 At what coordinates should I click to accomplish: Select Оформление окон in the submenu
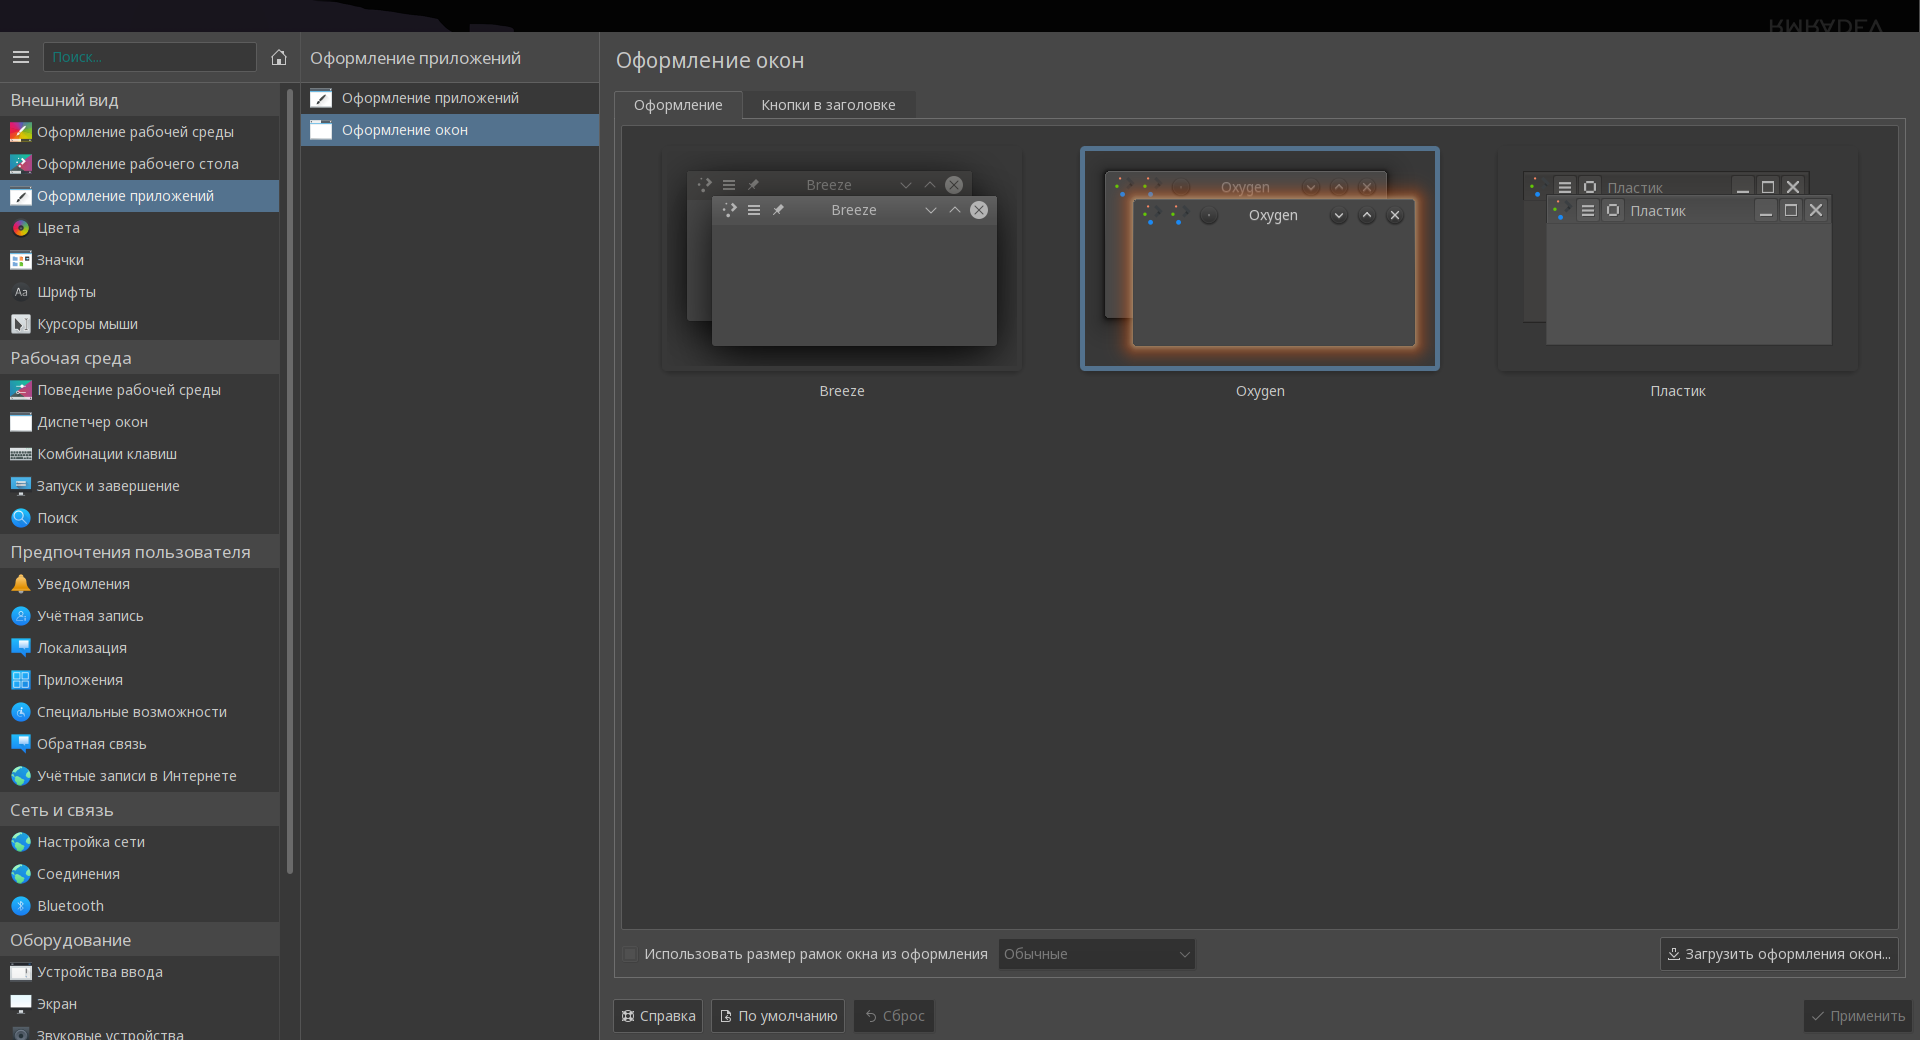click(450, 130)
